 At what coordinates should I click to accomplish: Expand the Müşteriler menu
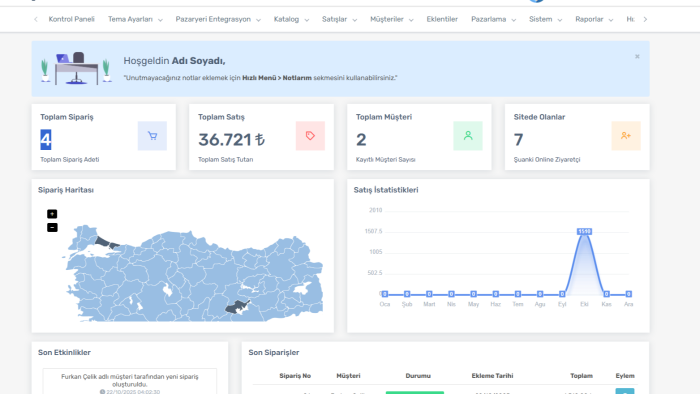click(392, 19)
